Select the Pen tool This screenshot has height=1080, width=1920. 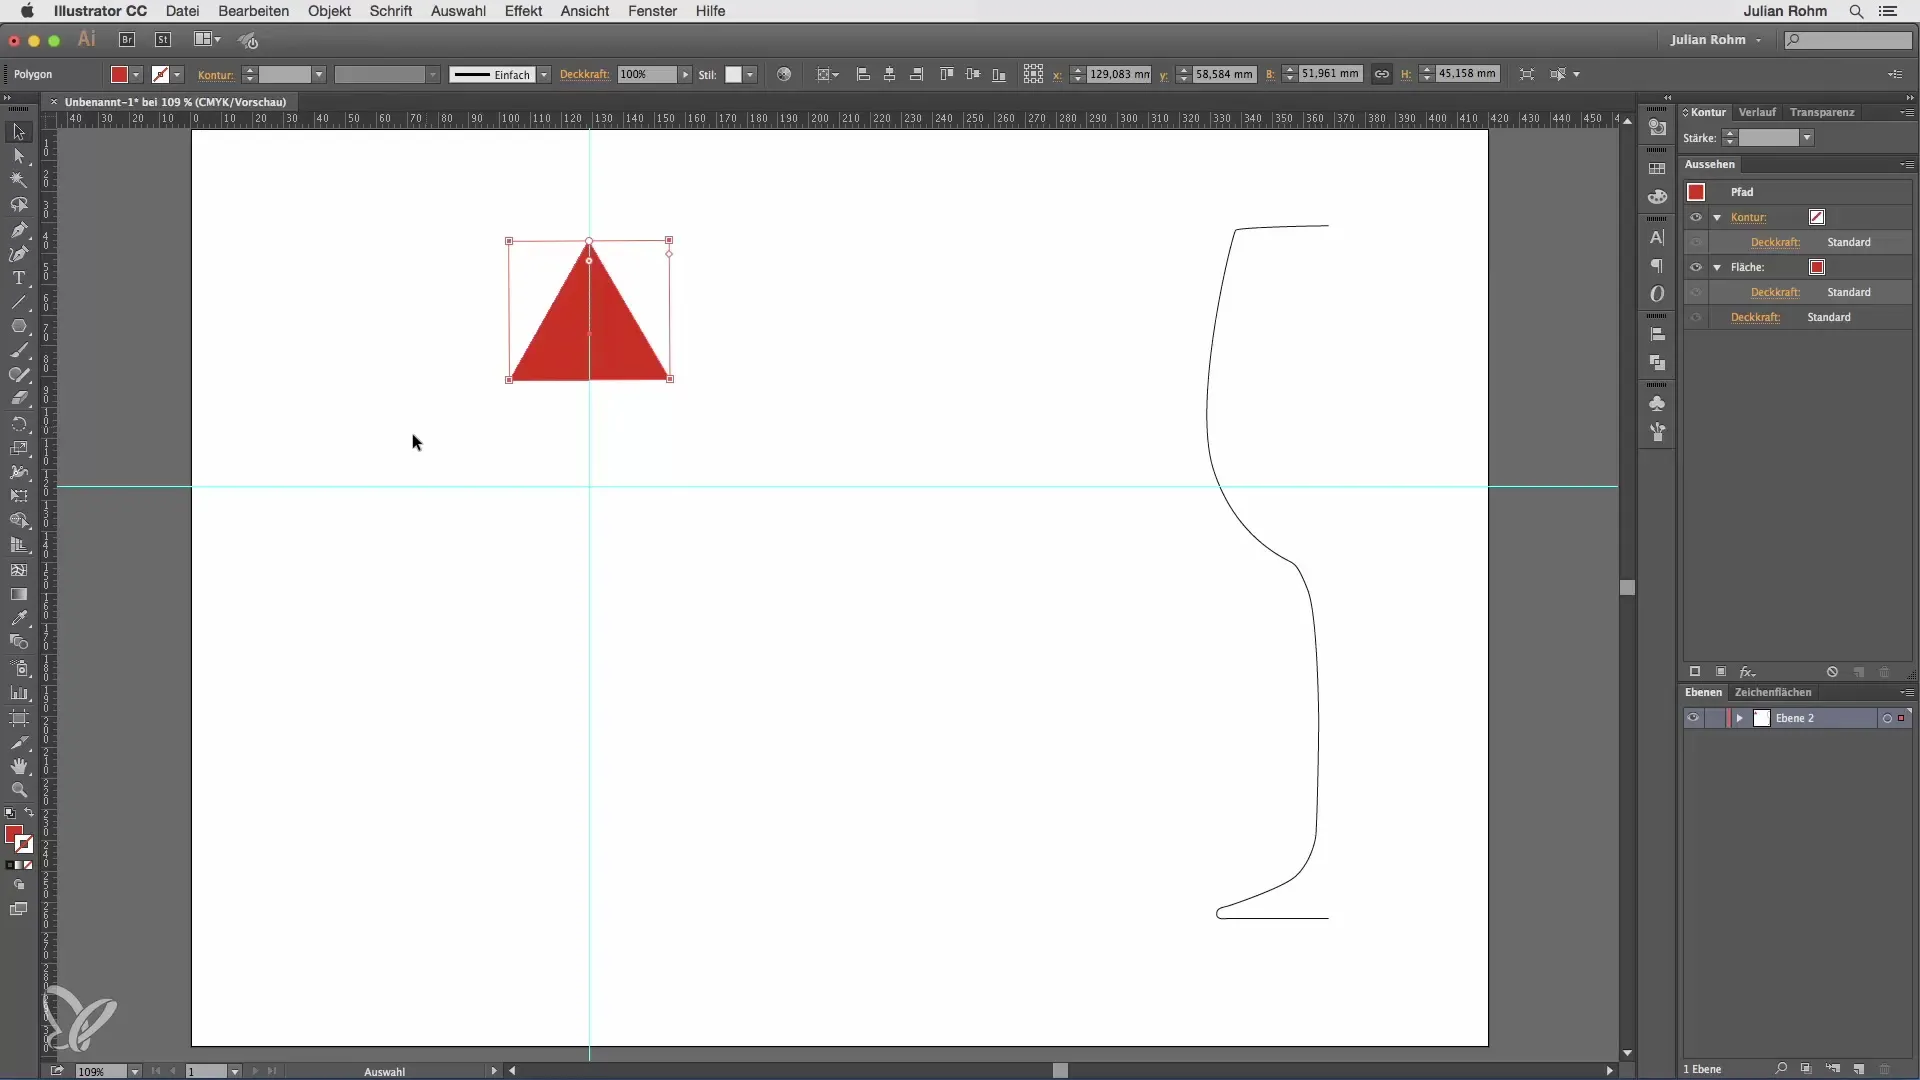19,229
